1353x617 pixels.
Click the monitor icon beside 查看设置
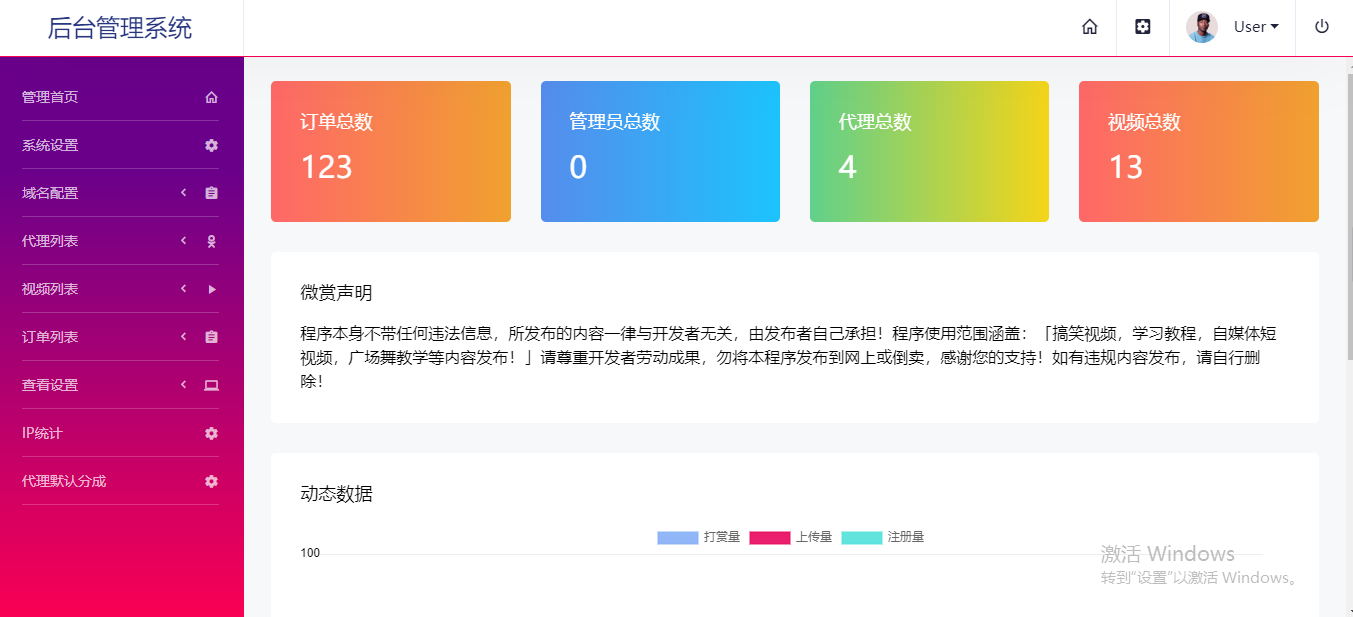click(210, 385)
